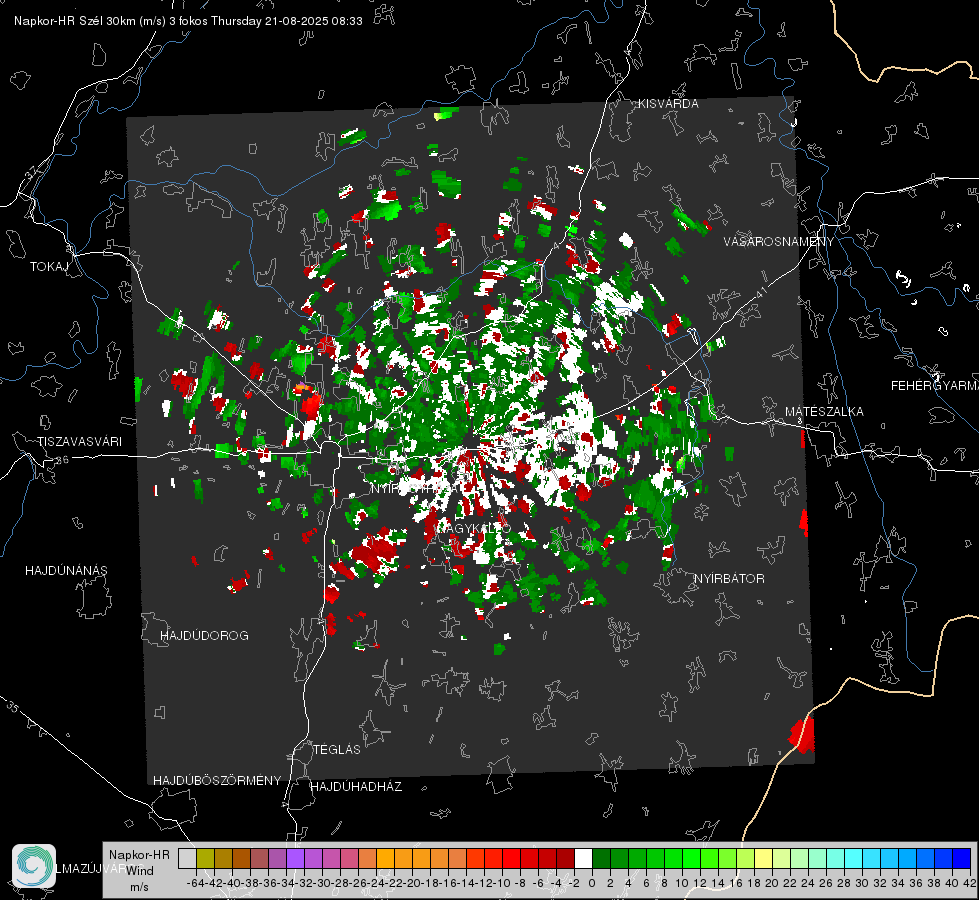
Task: Click the road number 41 marker
Action: 760,292
